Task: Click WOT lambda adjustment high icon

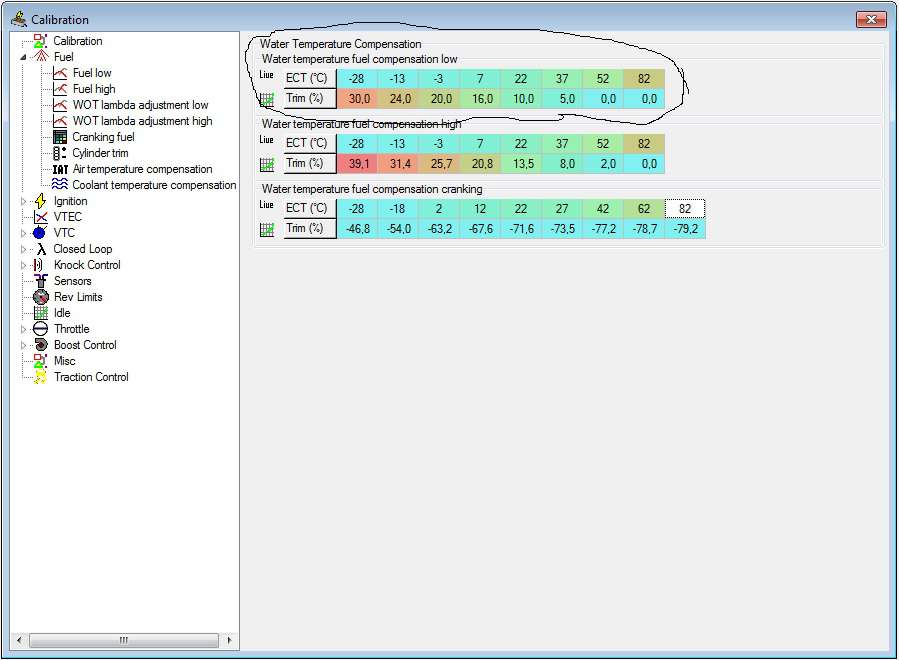Action: (x=60, y=121)
